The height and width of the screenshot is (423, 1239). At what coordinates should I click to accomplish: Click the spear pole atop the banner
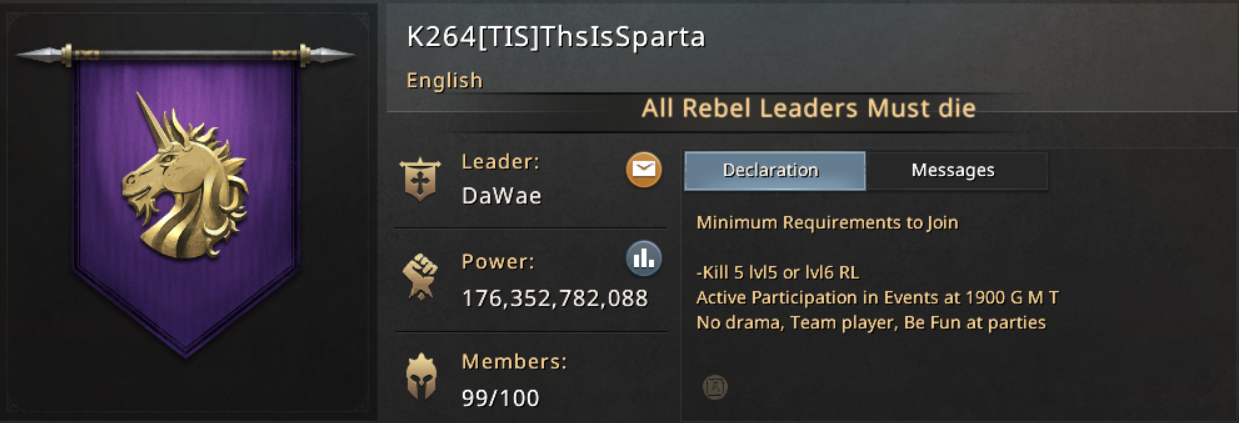tap(185, 54)
